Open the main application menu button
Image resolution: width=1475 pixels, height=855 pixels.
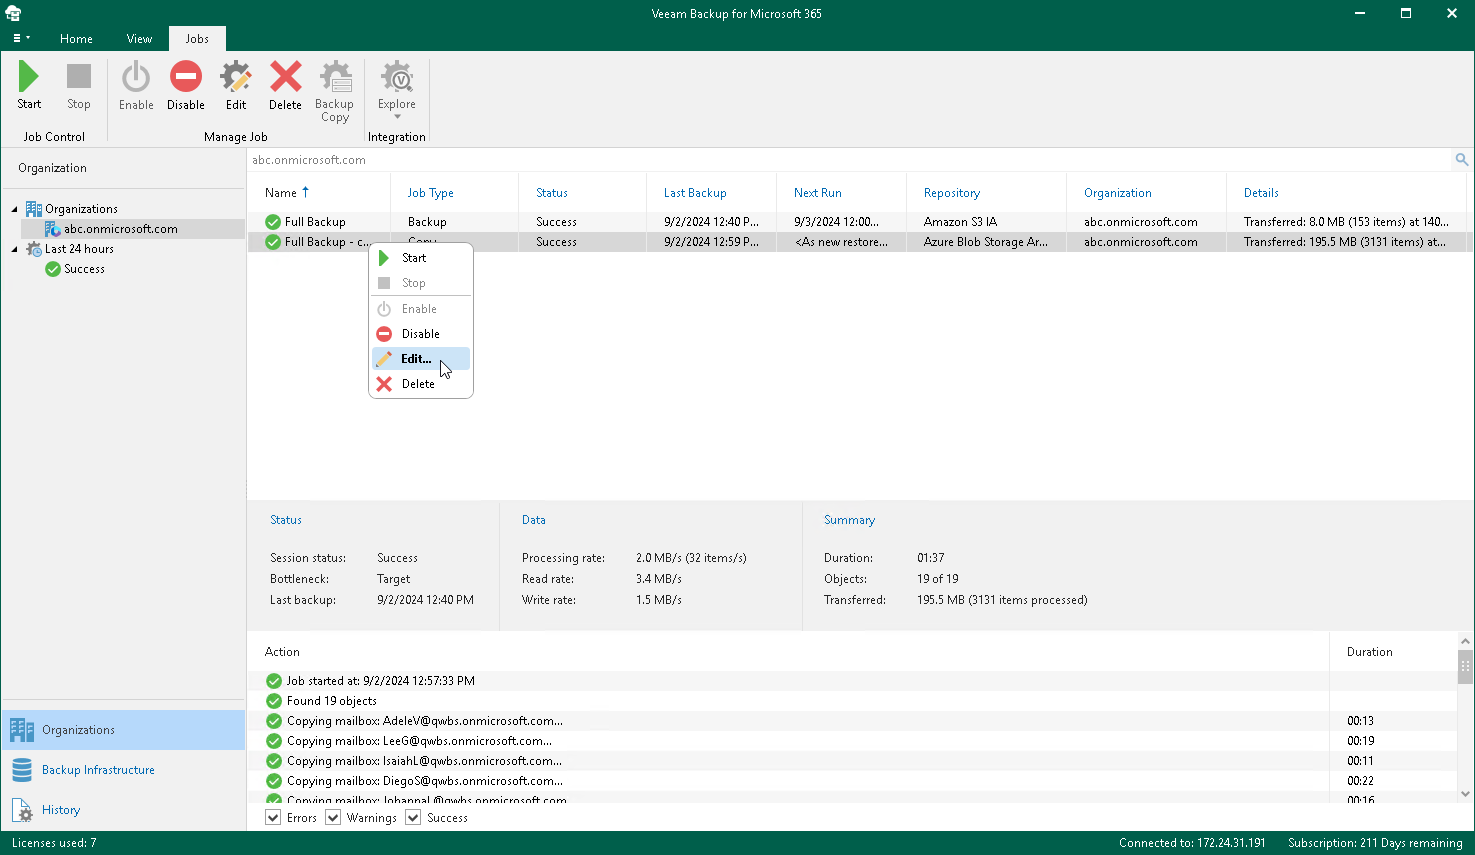[x=21, y=38]
